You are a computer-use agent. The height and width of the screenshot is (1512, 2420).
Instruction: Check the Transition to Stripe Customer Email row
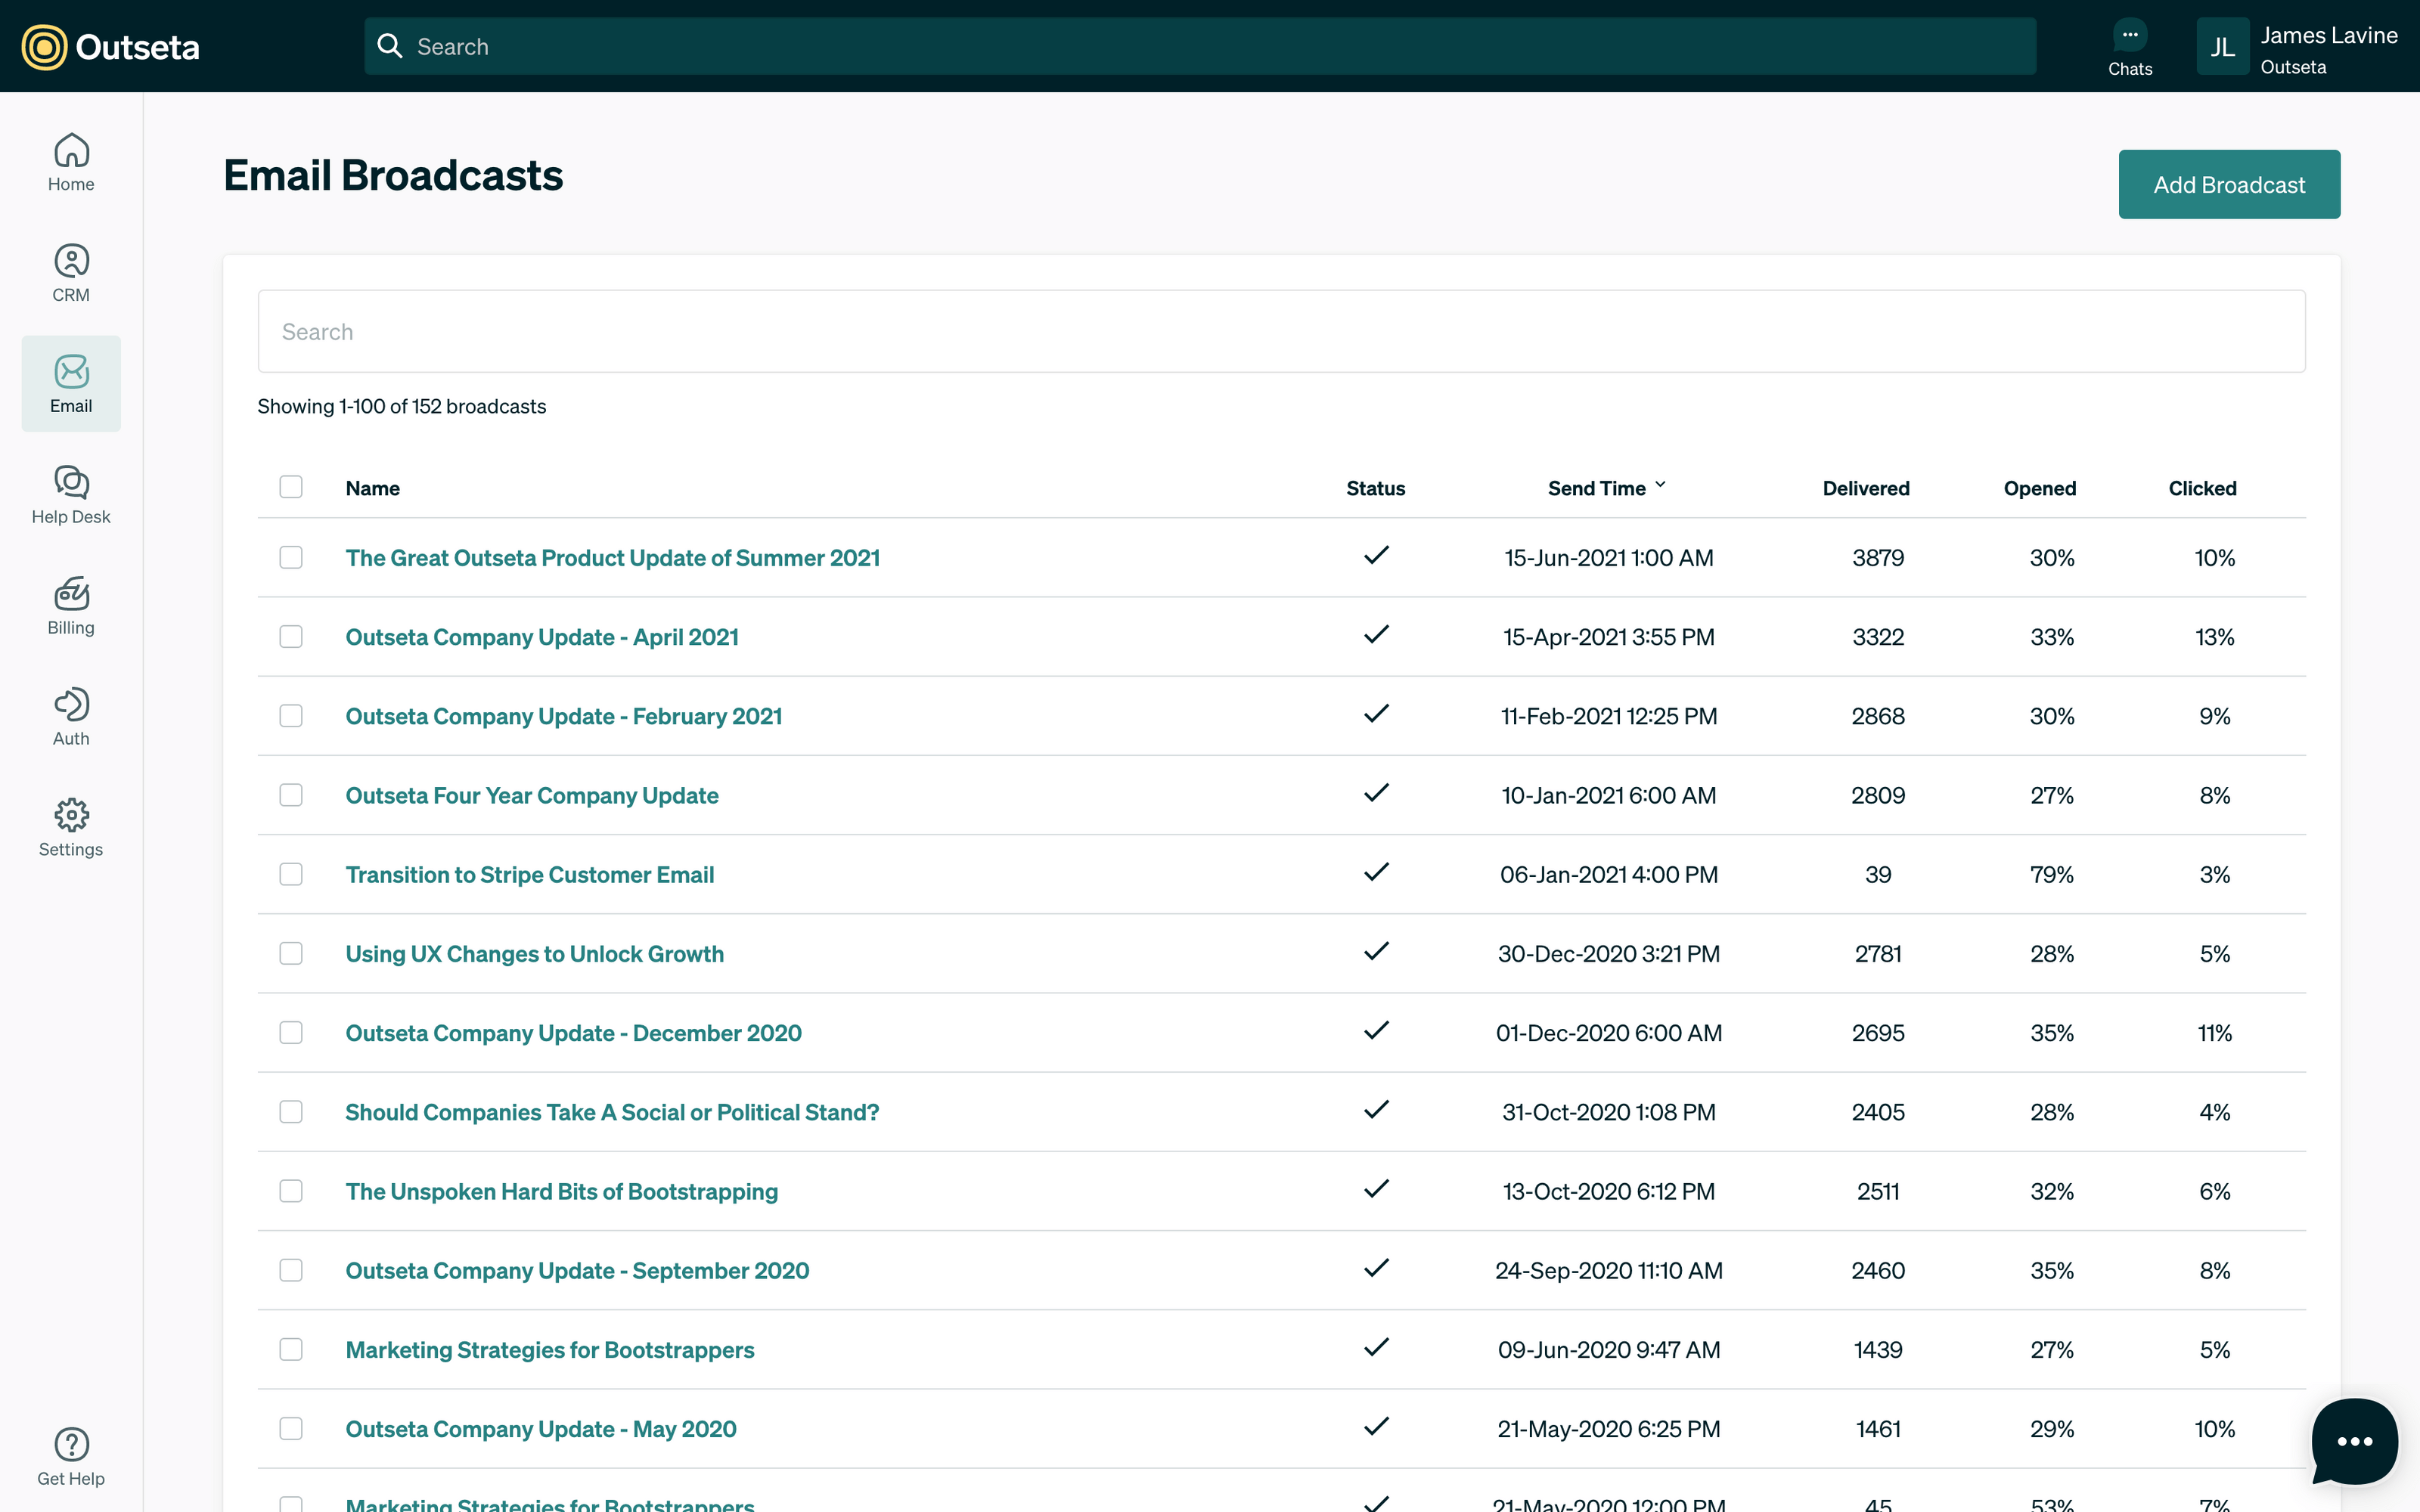point(291,874)
